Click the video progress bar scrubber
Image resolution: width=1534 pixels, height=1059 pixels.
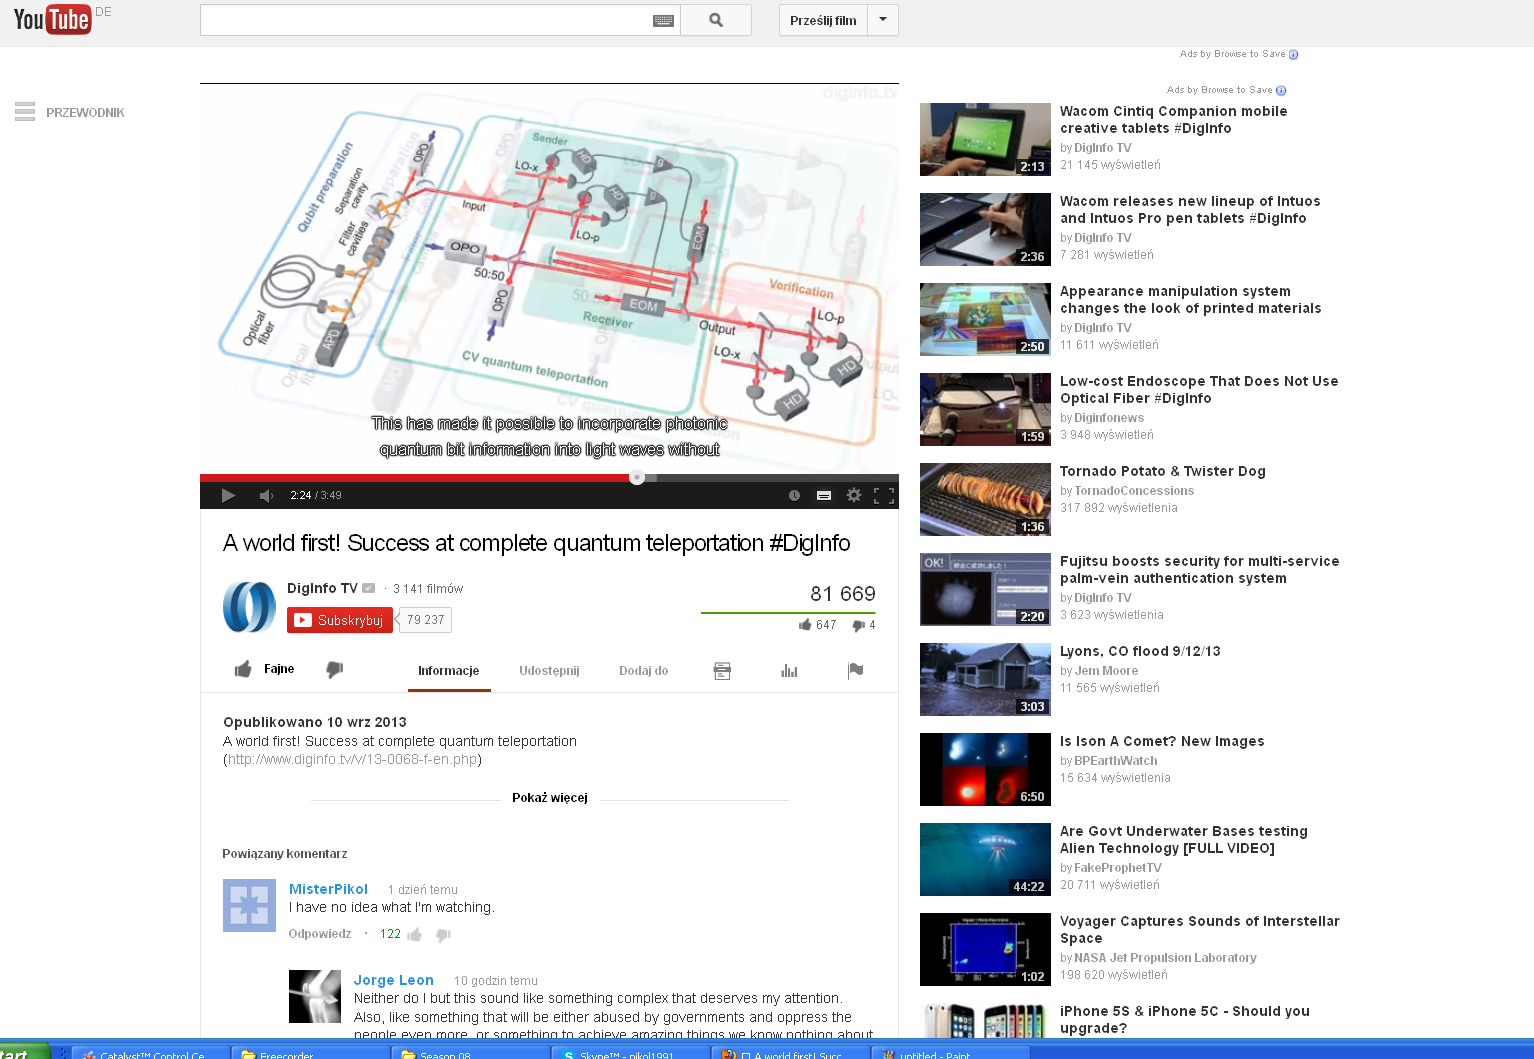637,478
